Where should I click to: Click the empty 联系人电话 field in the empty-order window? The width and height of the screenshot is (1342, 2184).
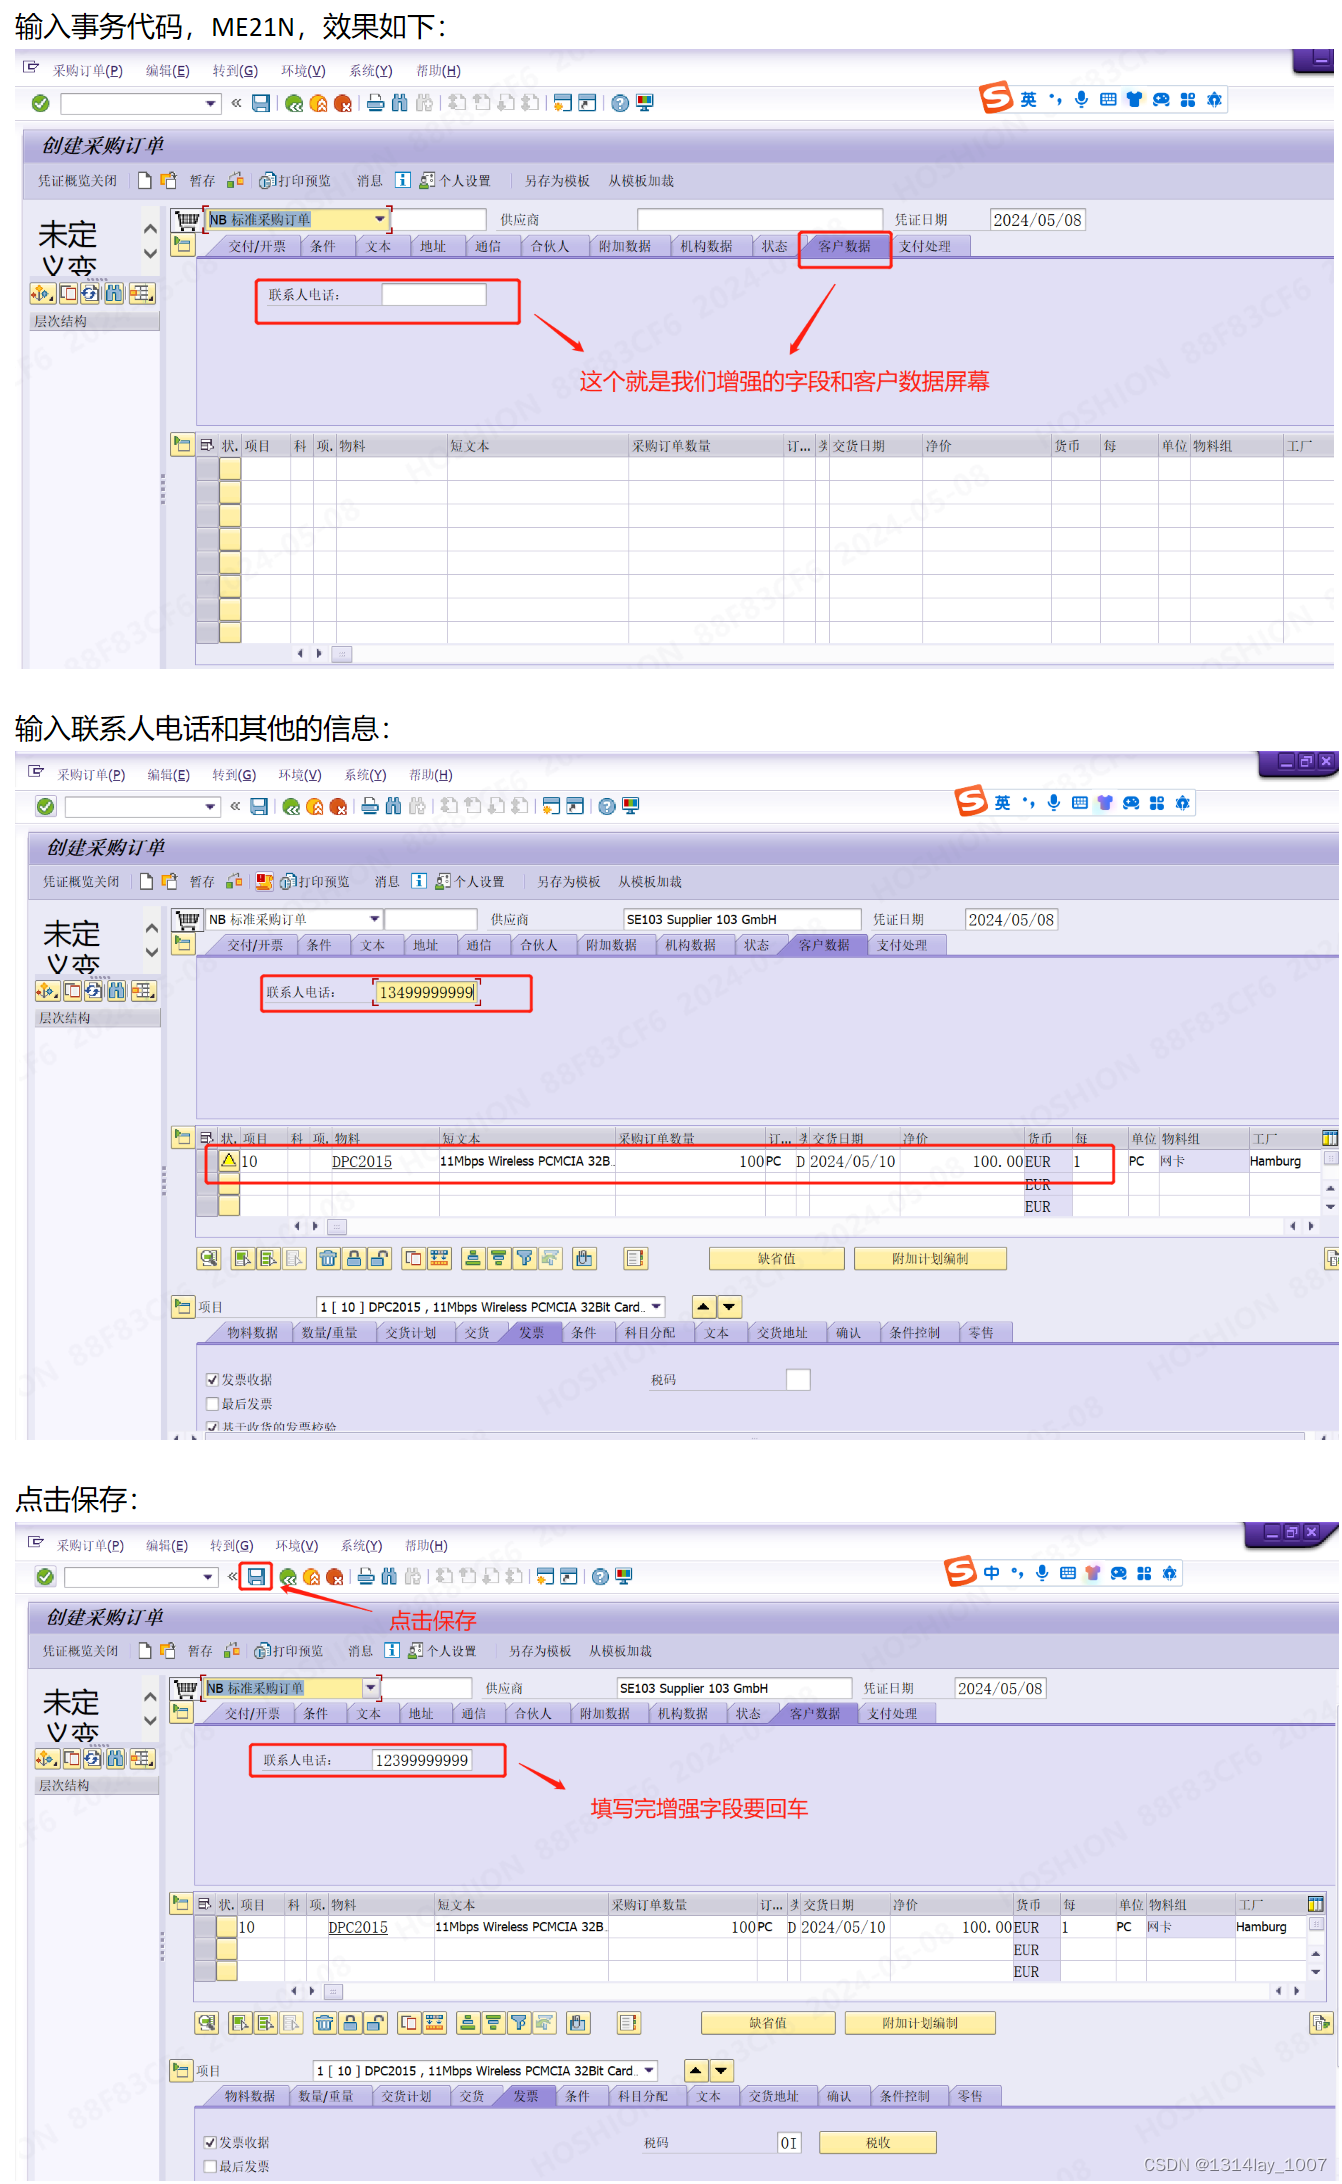(x=434, y=295)
